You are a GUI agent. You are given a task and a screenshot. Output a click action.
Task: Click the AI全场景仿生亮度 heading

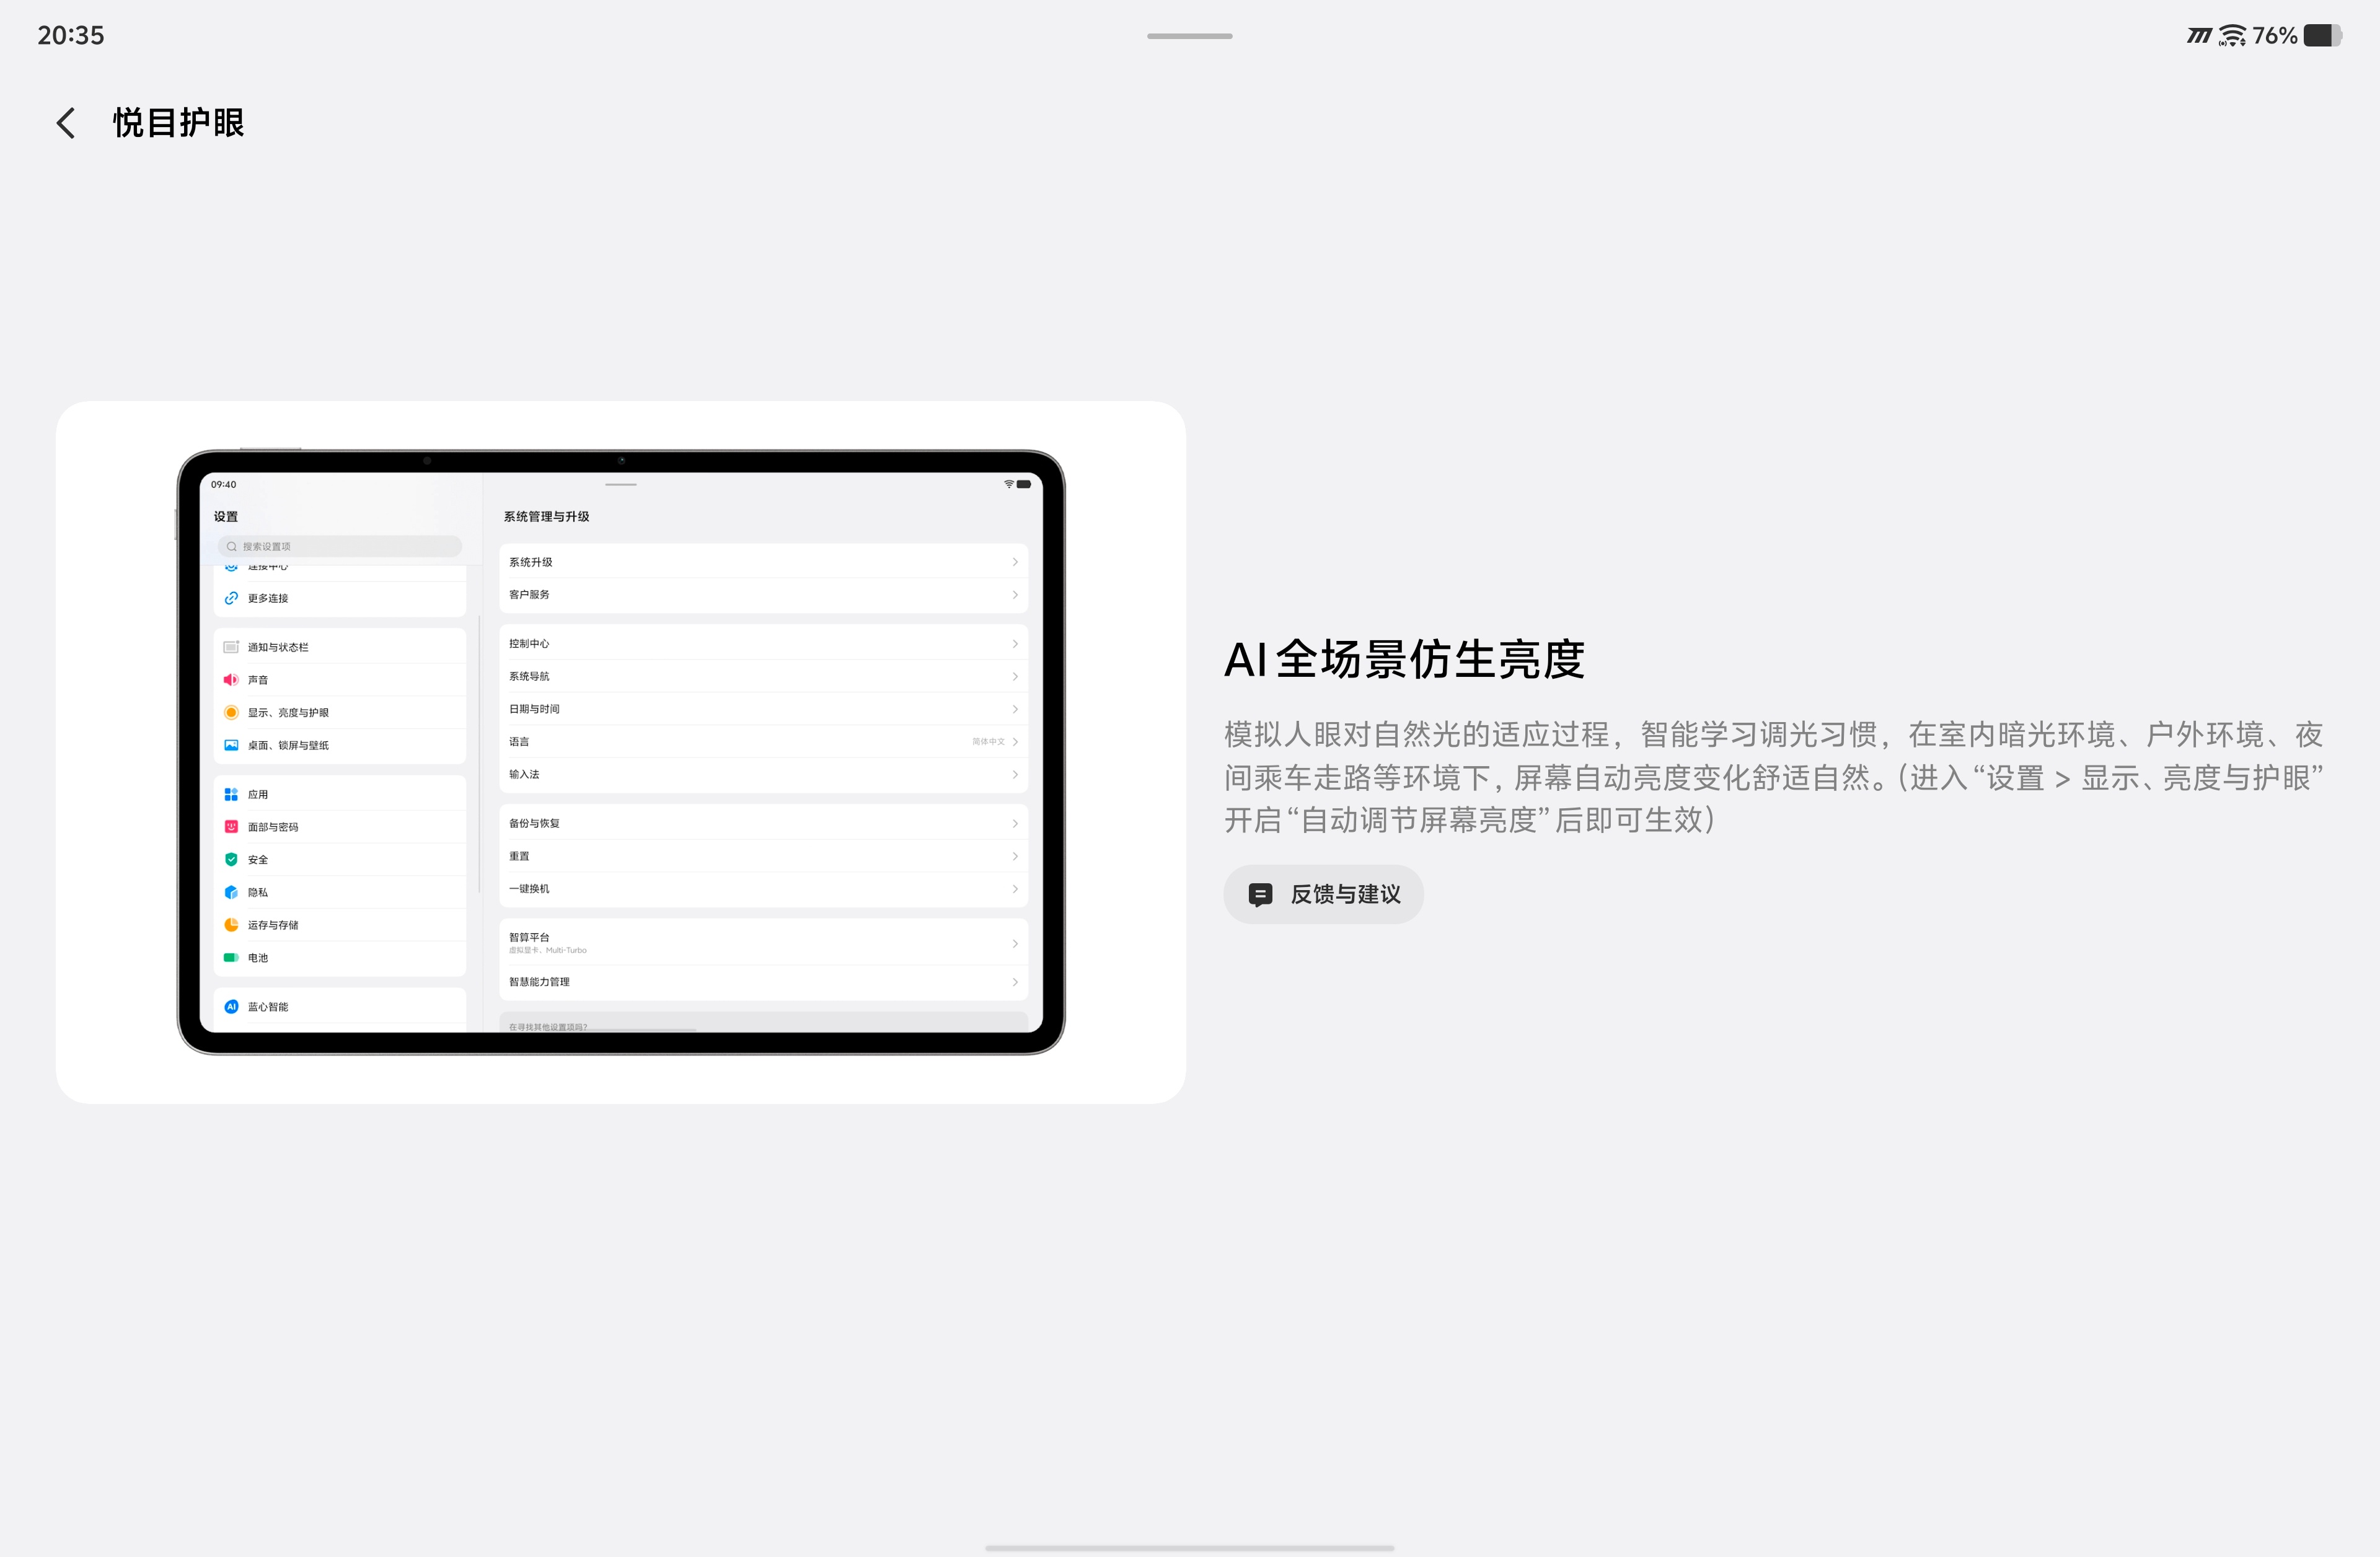coord(1404,659)
